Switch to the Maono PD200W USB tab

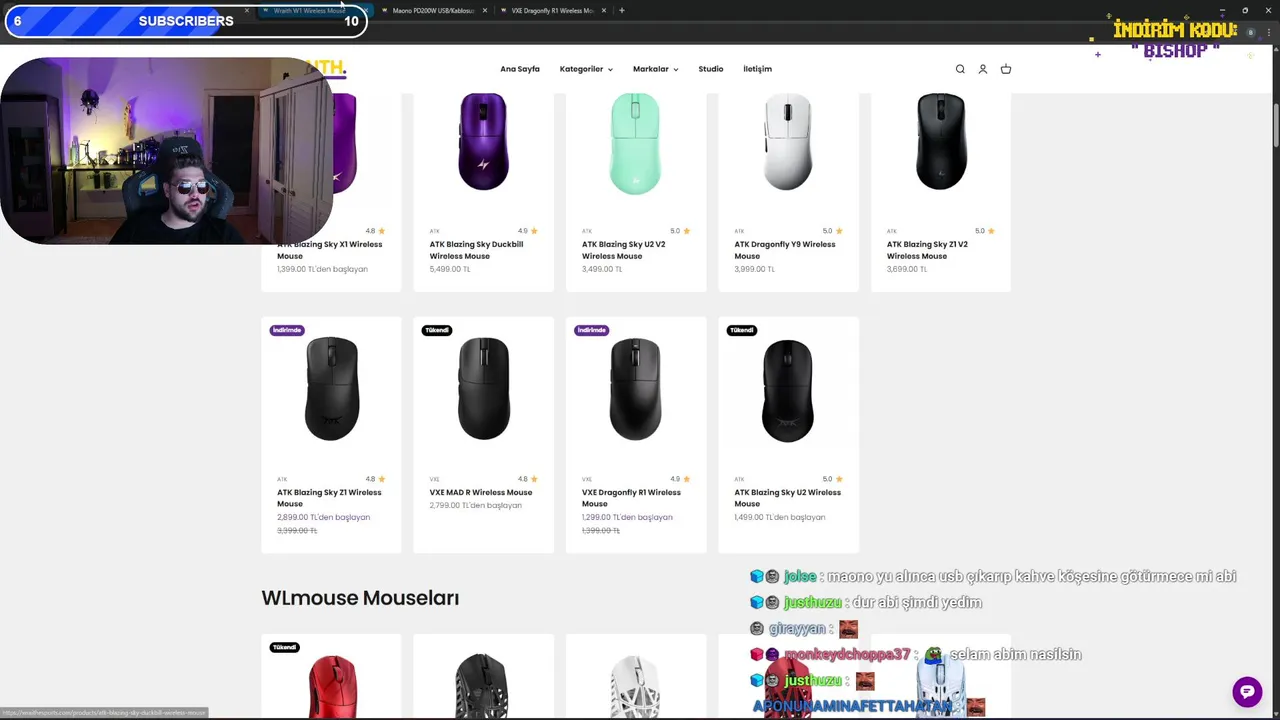[x=433, y=10]
